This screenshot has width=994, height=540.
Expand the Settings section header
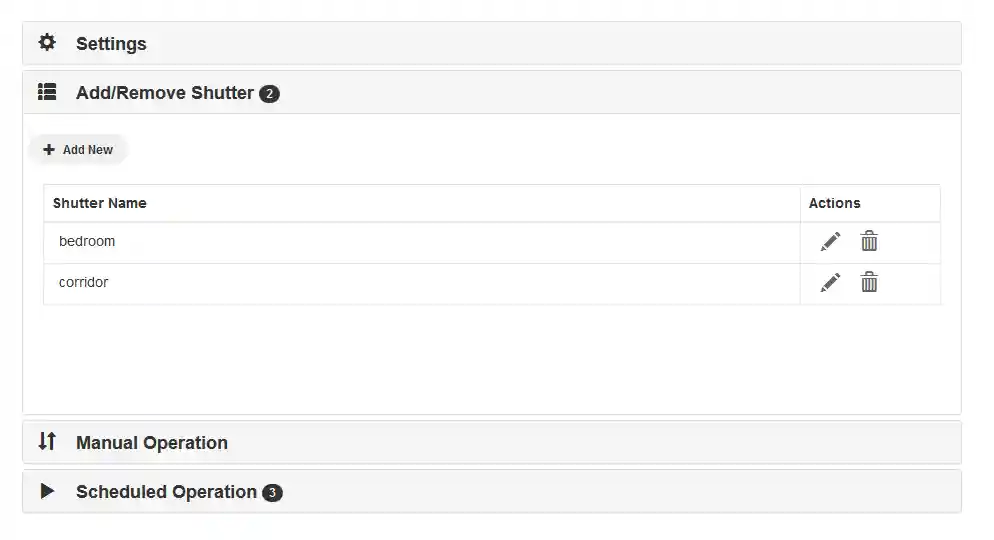[x=111, y=44]
